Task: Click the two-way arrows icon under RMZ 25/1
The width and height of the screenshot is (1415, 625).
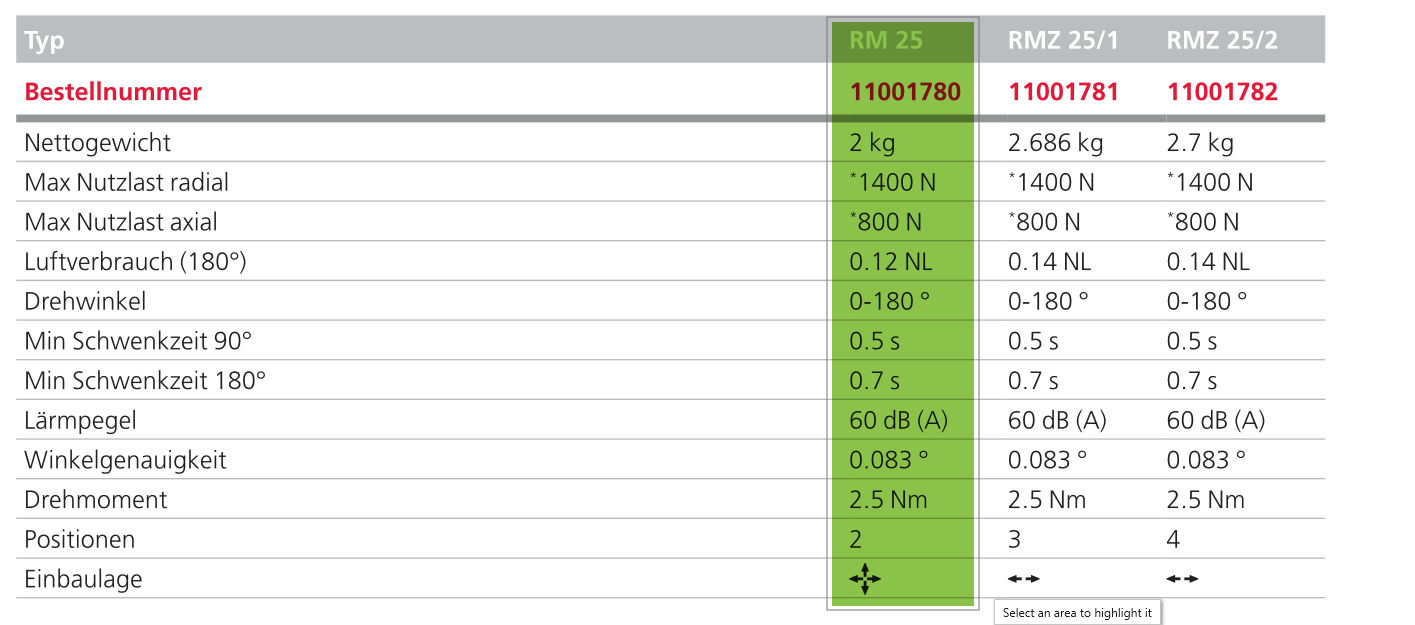Action: pos(1024,578)
